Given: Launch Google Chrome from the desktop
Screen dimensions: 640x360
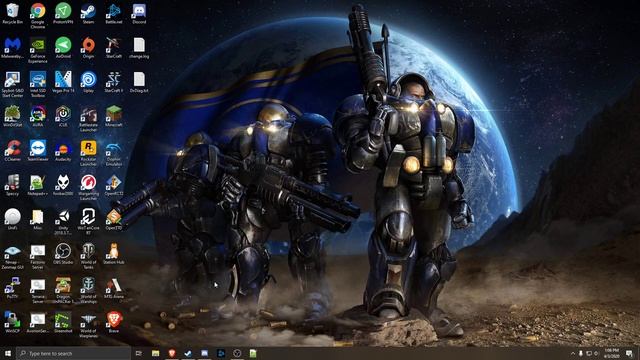Looking at the screenshot, I should [x=38, y=16].
